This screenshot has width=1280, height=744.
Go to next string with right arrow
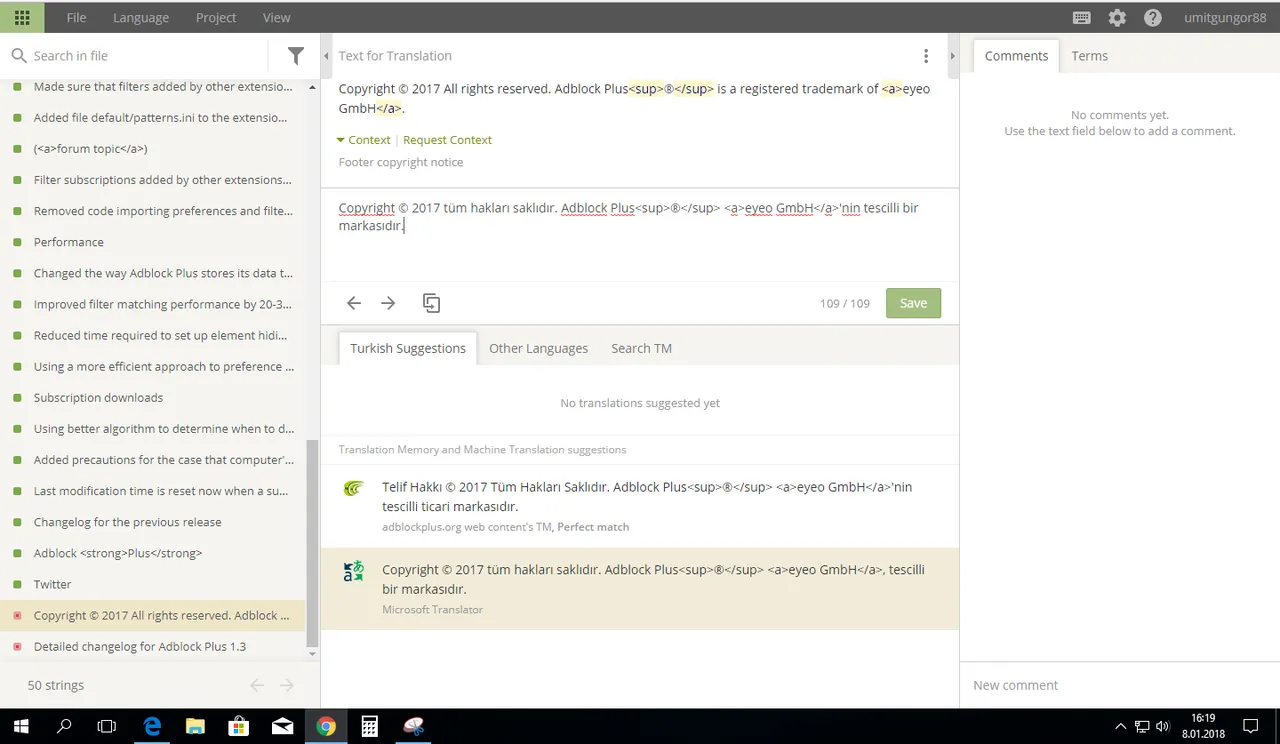coord(389,303)
